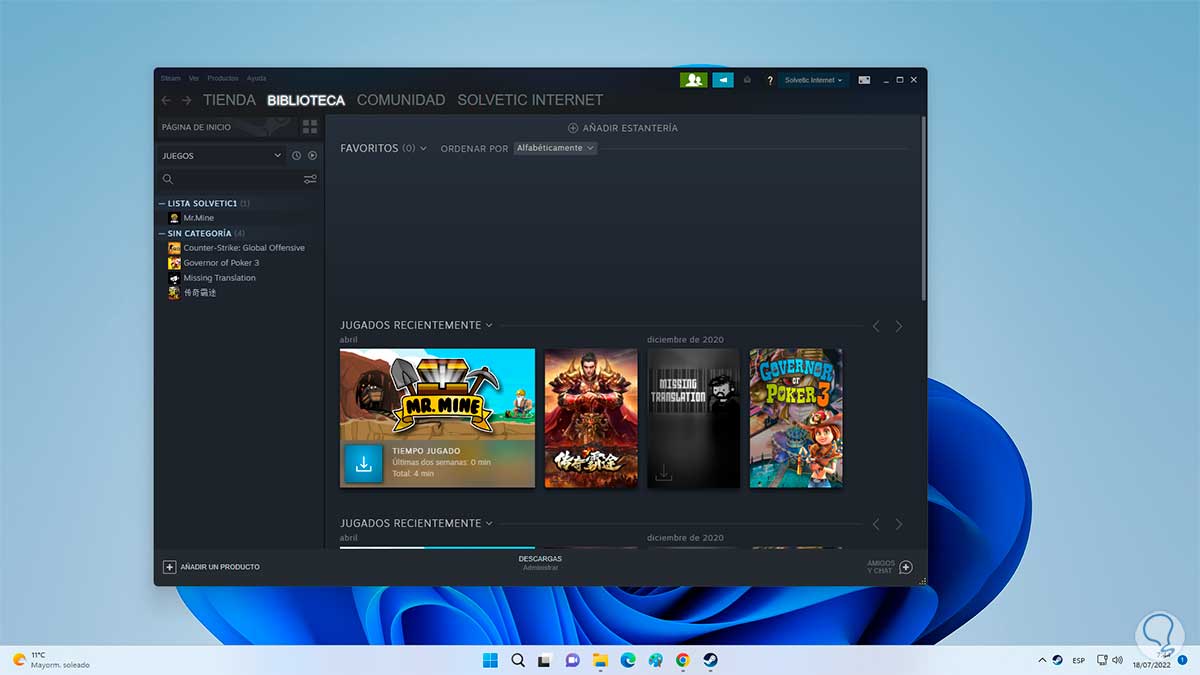The width and height of the screenshot is (1200, 675).
Task: Open the BIBLIOTECA tab
Action: click(x=306, y=100)
